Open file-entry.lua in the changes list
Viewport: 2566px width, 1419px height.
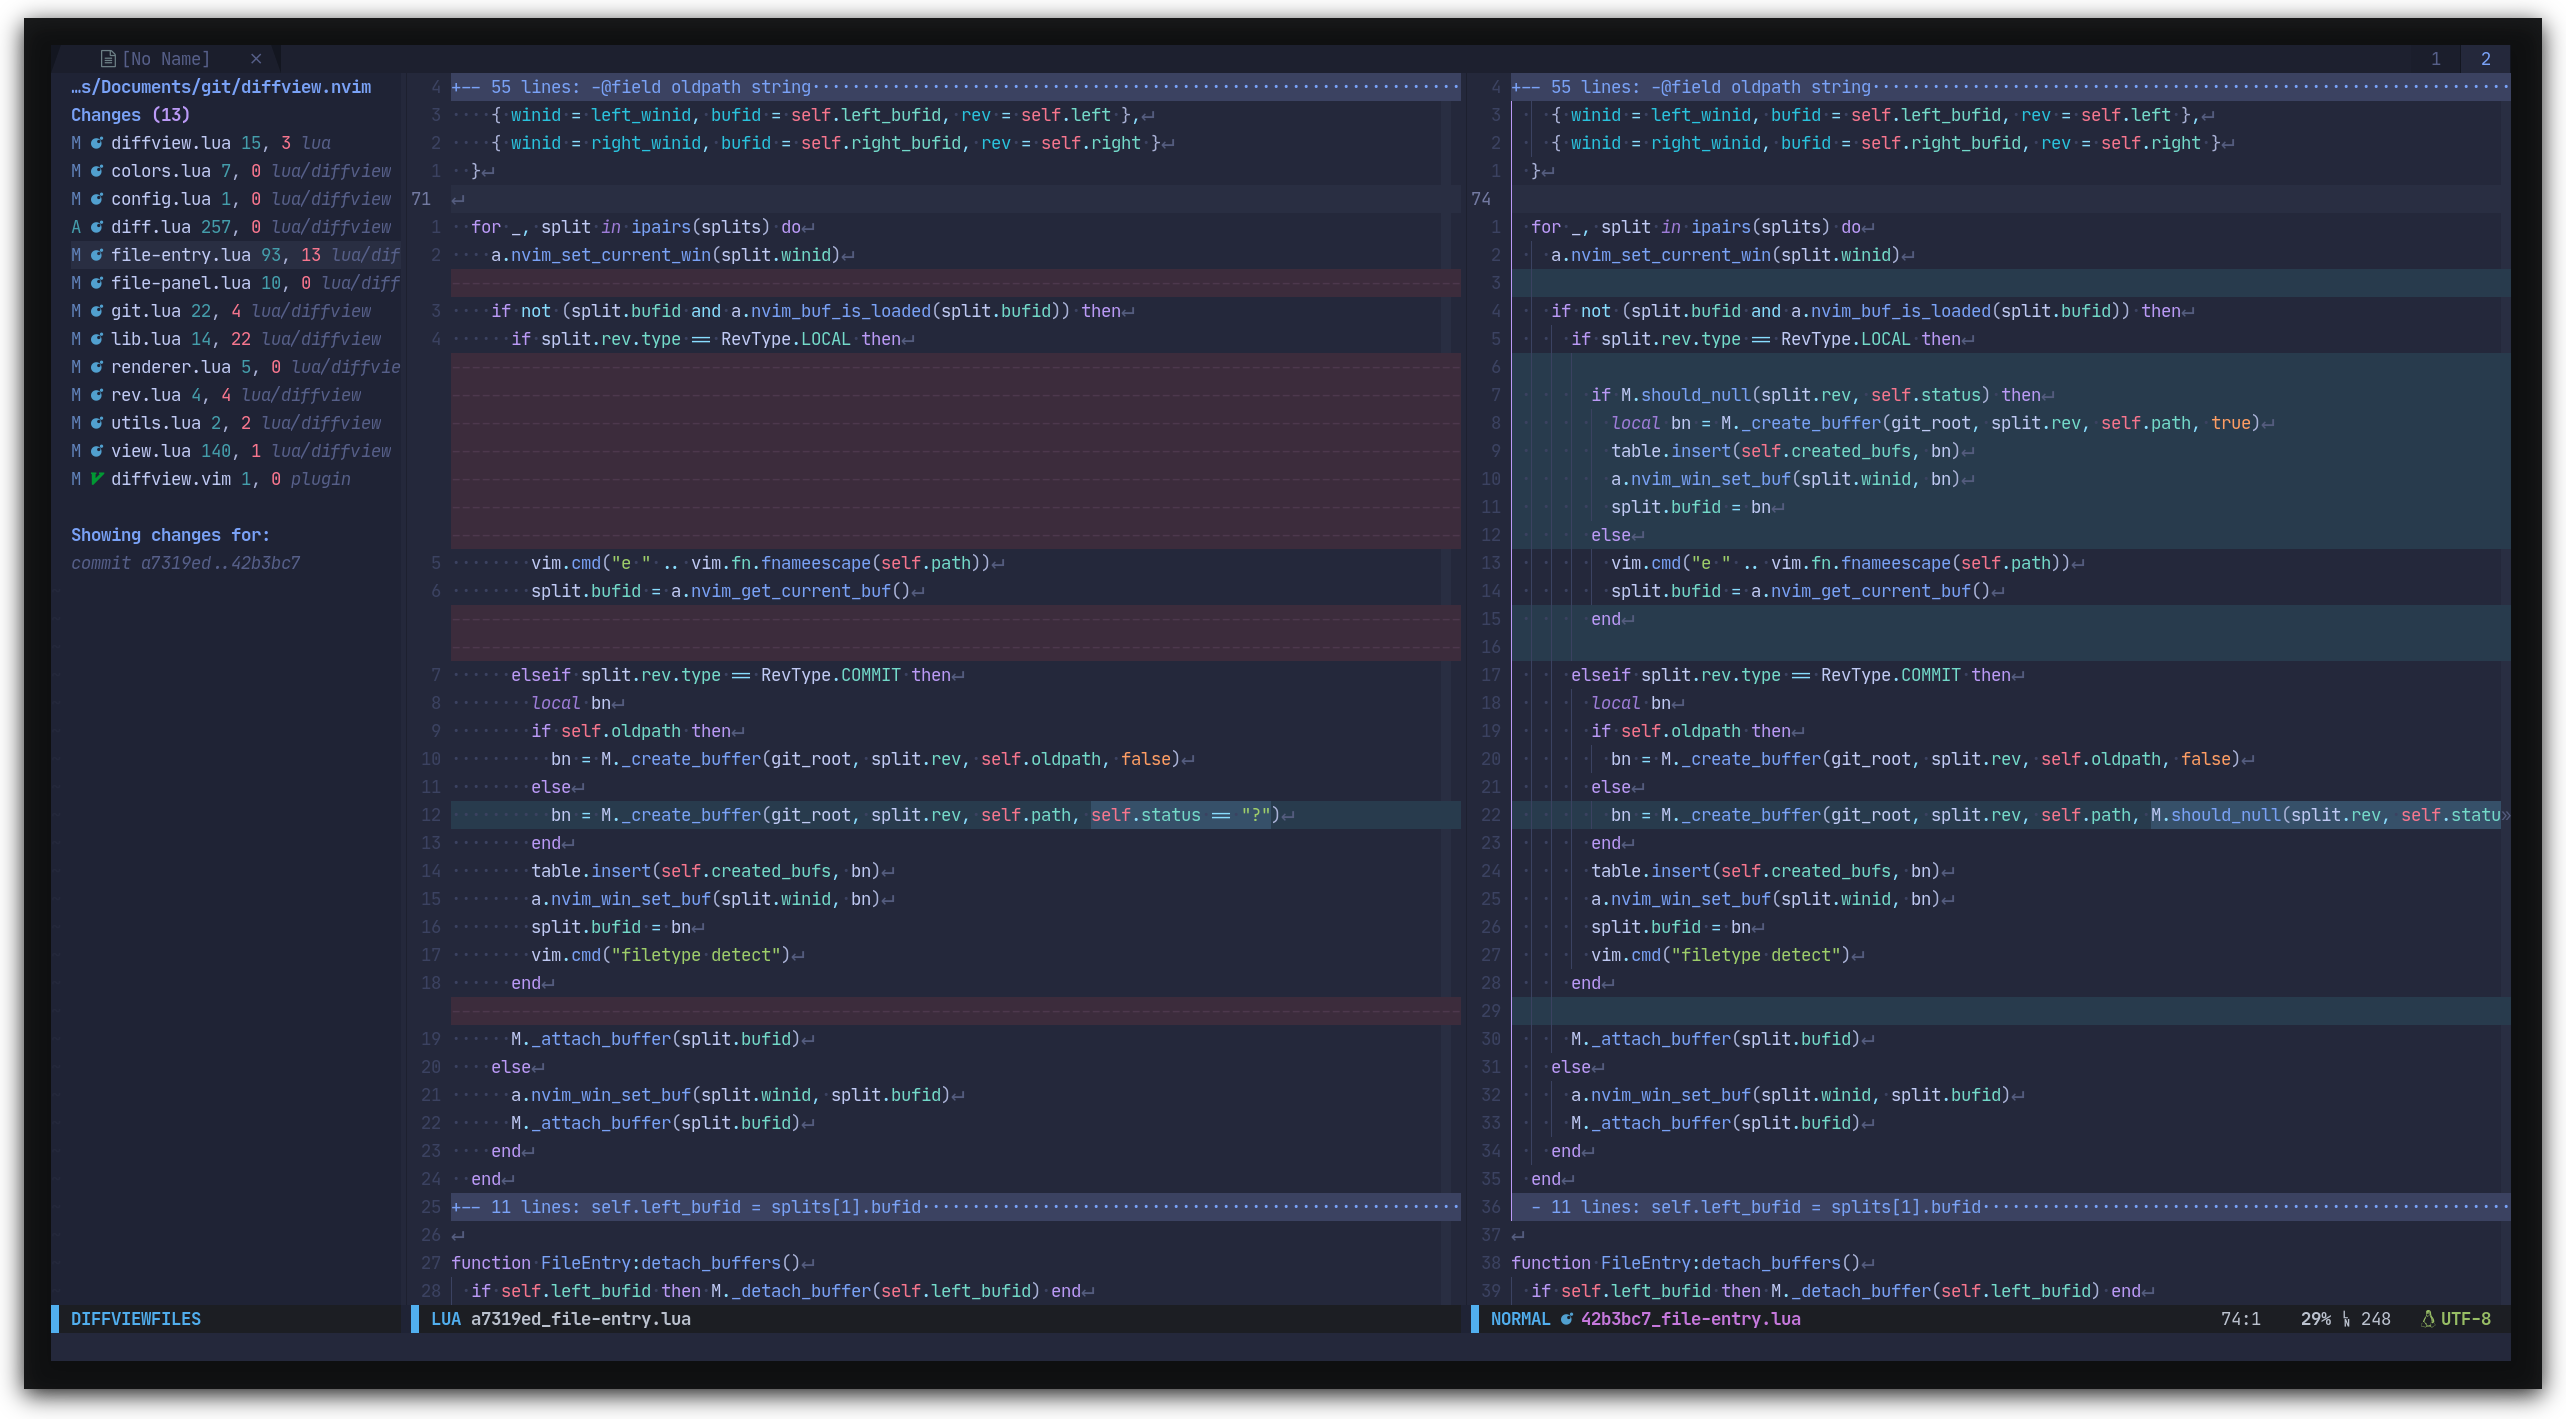click(180, 255)
